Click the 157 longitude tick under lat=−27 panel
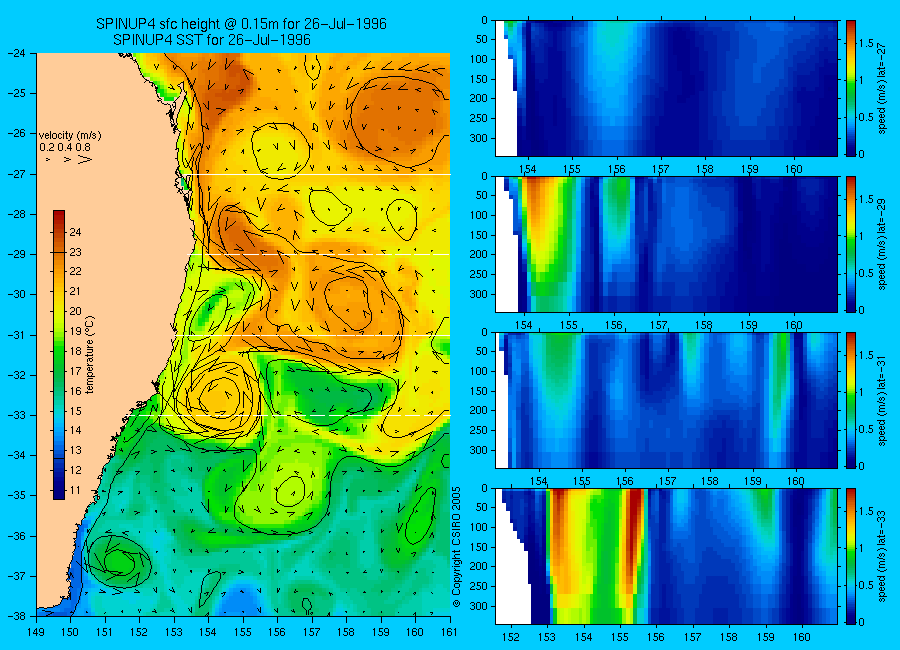Image resolution: width=900 pixels, height=650 pixels. click(661, 169)
